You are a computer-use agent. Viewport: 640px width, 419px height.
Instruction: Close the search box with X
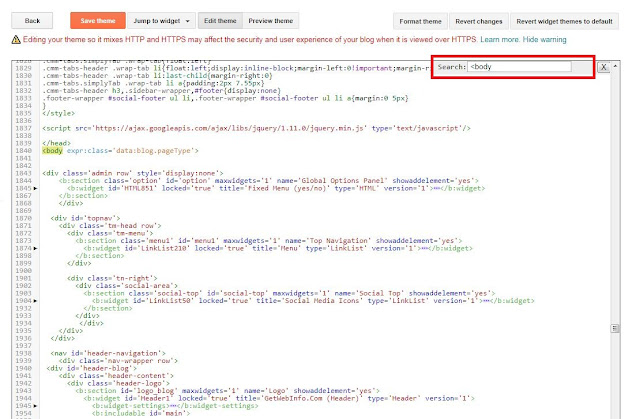click(603, 67)
